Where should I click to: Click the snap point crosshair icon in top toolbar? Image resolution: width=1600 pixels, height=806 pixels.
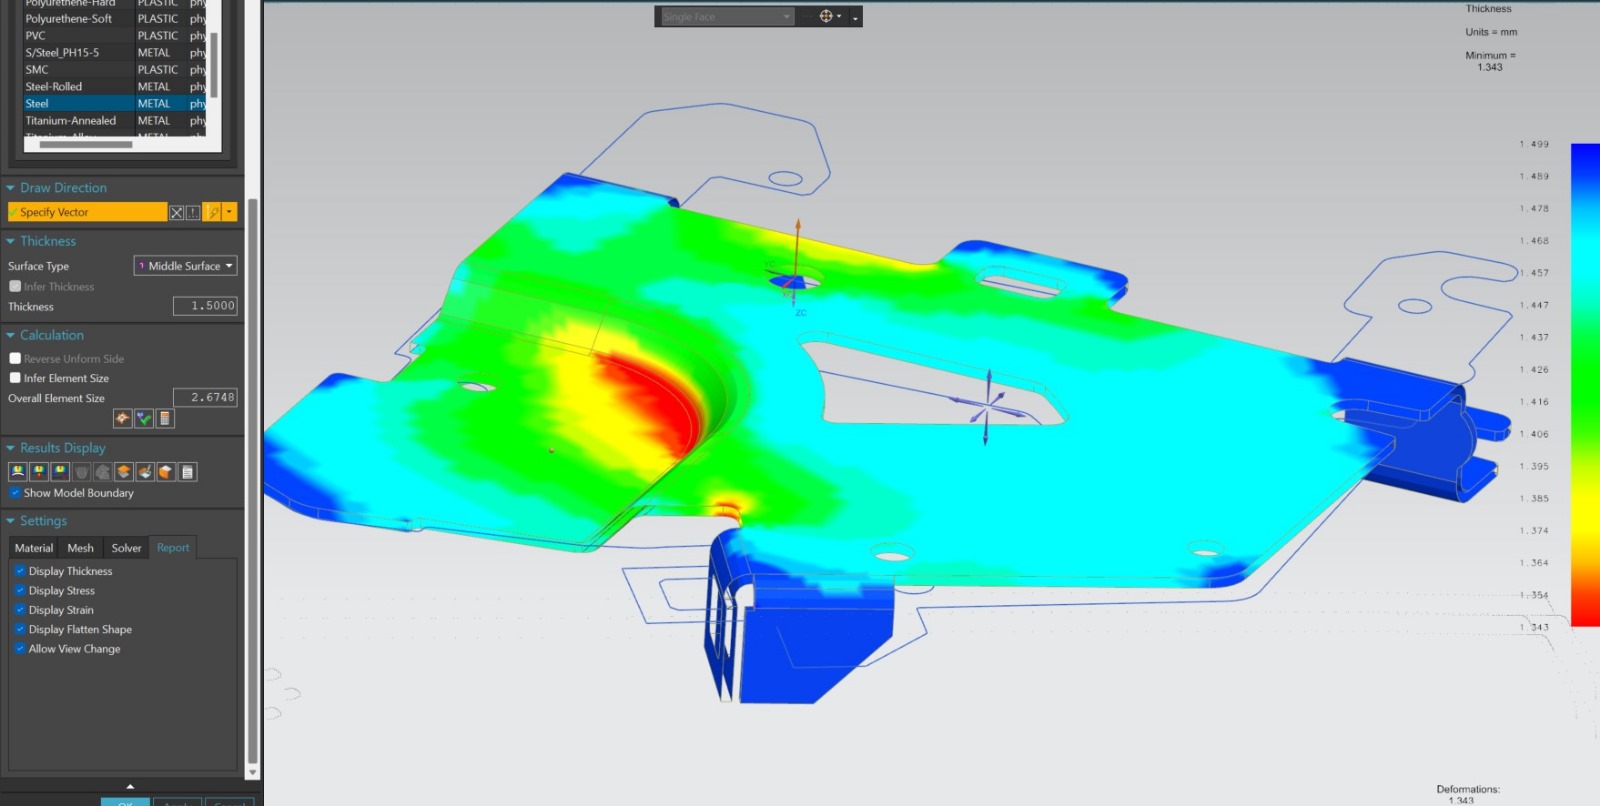(x=826, y=16)
